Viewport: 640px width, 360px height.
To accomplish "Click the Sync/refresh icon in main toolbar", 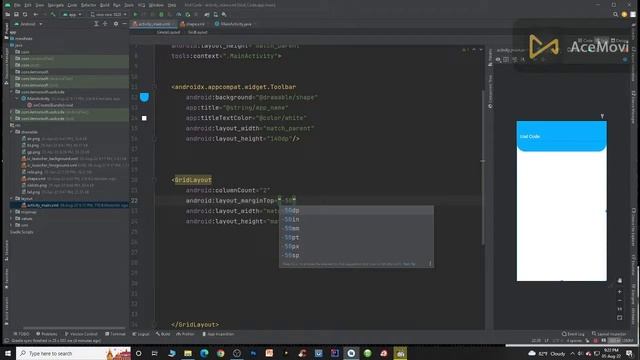I will click(25, 14).
